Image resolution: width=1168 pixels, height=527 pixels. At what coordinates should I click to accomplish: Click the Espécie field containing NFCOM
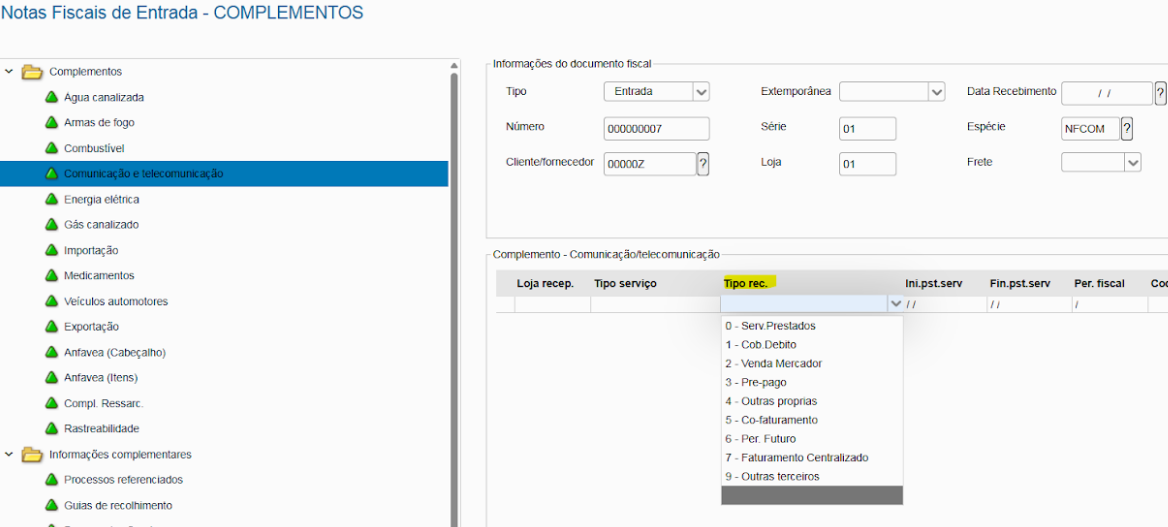pyautogui.click(x=1091, y=129)
